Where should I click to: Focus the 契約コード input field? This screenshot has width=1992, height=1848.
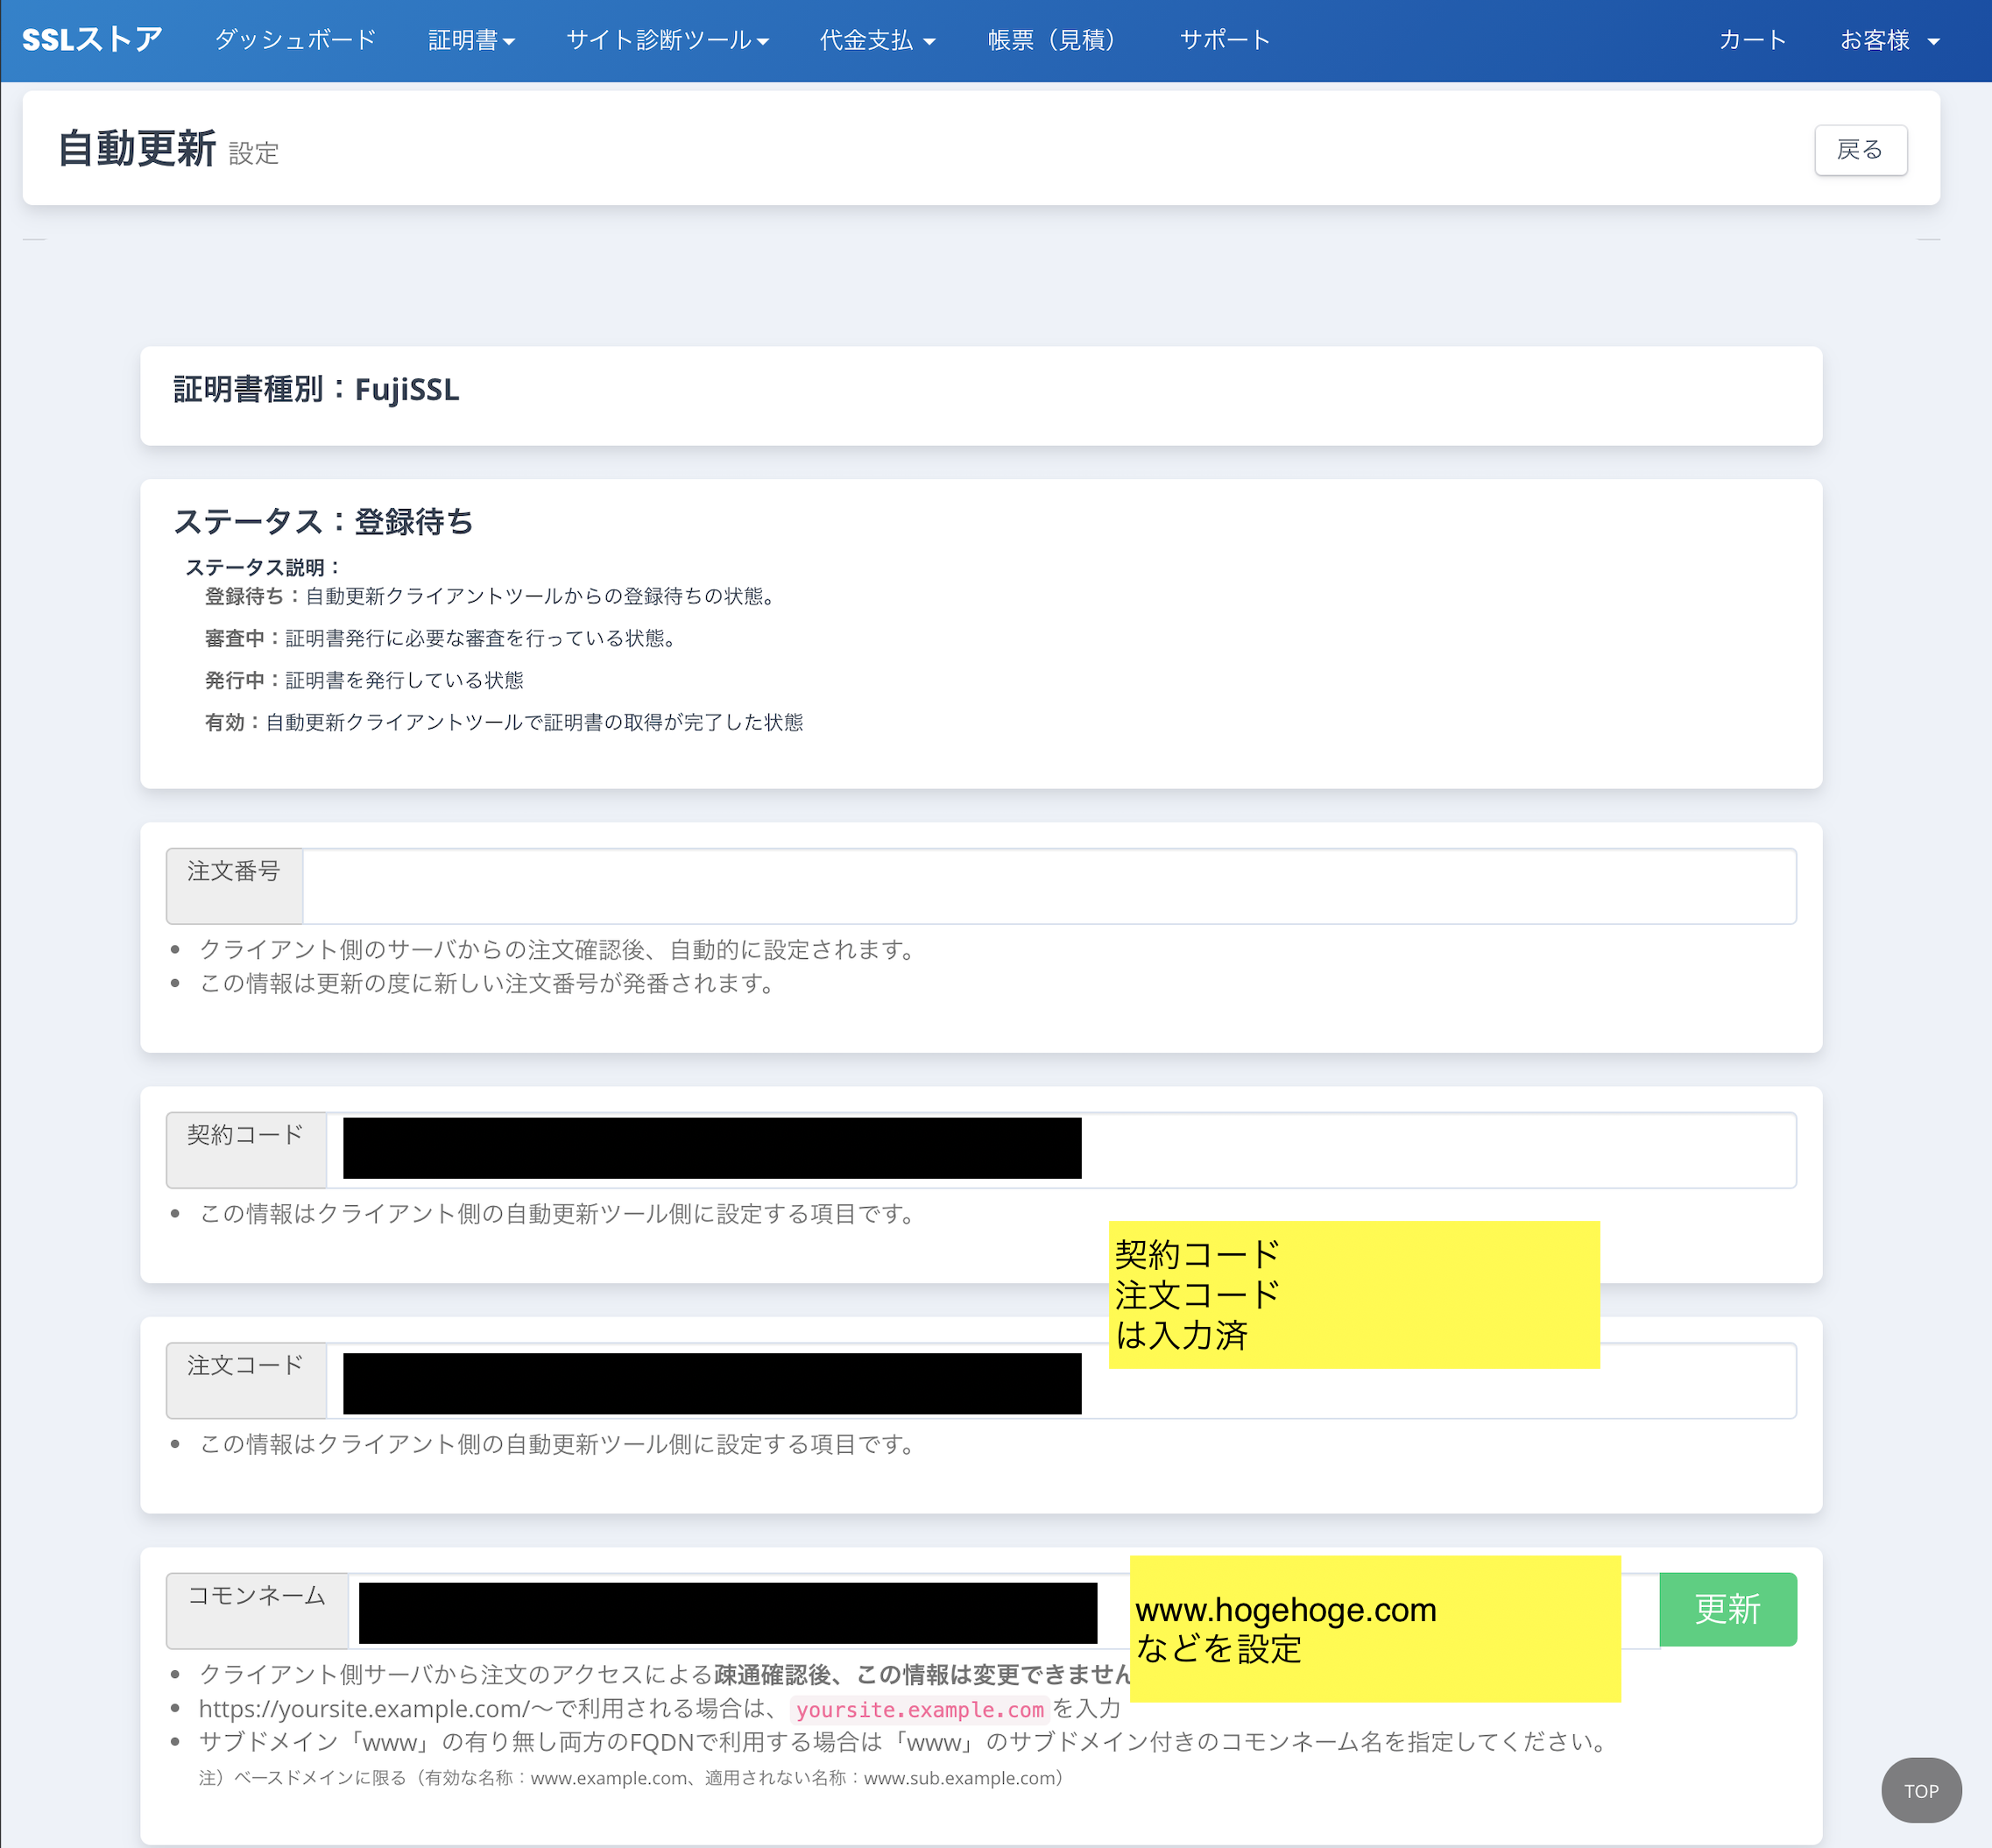coord(1061,1150)
